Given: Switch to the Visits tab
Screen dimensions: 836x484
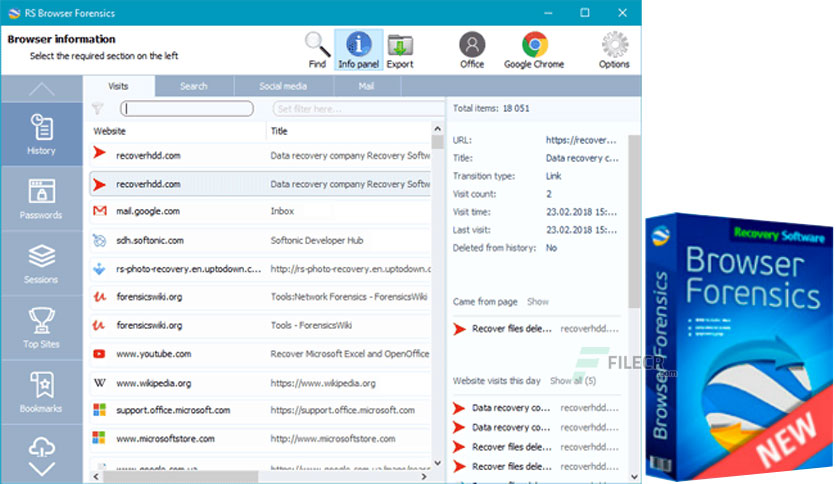Looking at the screenshot, I should tap(118, 86).
